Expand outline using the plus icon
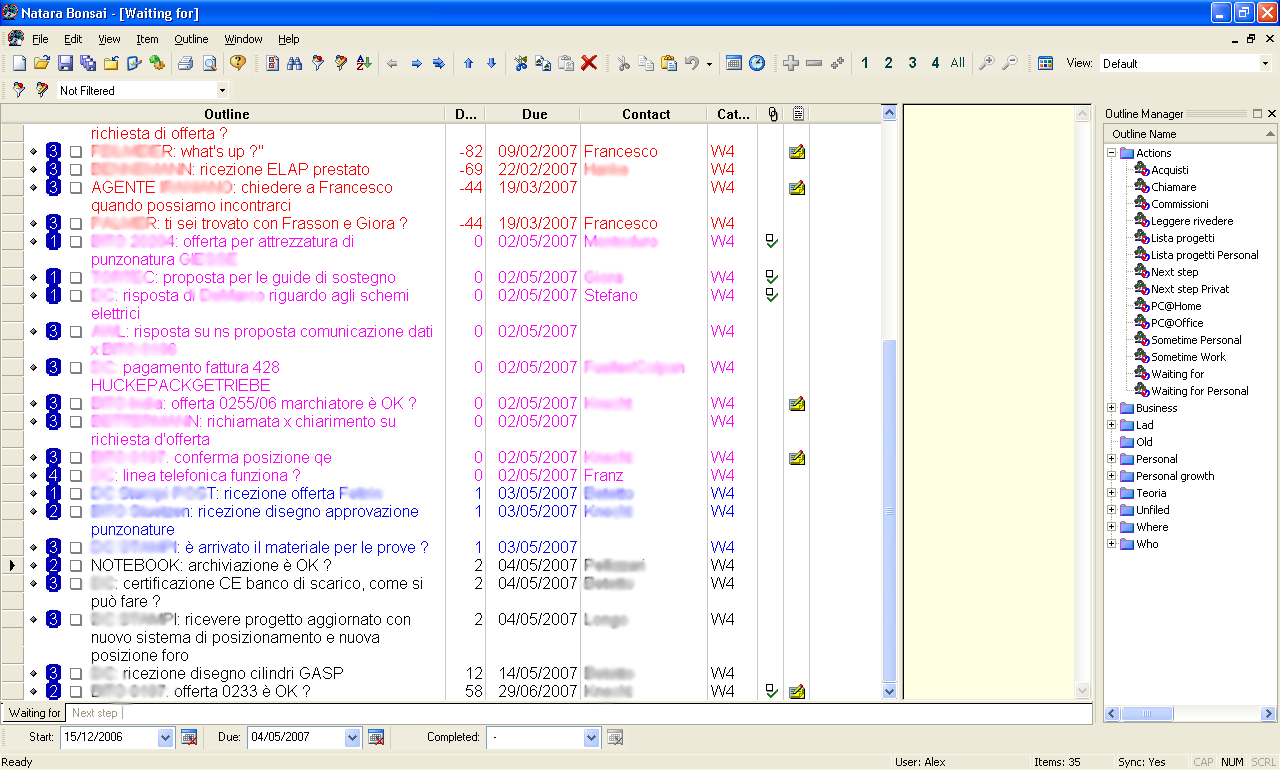Image resolution: width=1280 pixels, height=770 pixels. pos(791,63)
